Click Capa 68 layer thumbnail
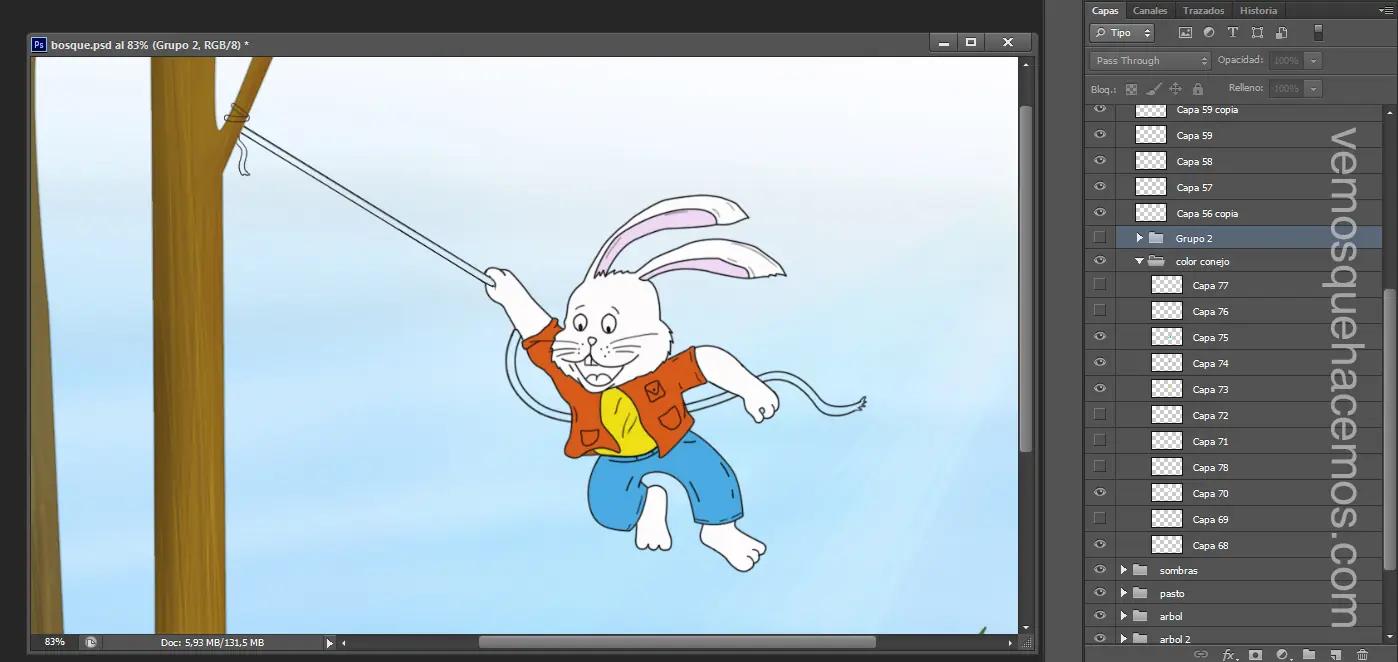 [1167, 545]
